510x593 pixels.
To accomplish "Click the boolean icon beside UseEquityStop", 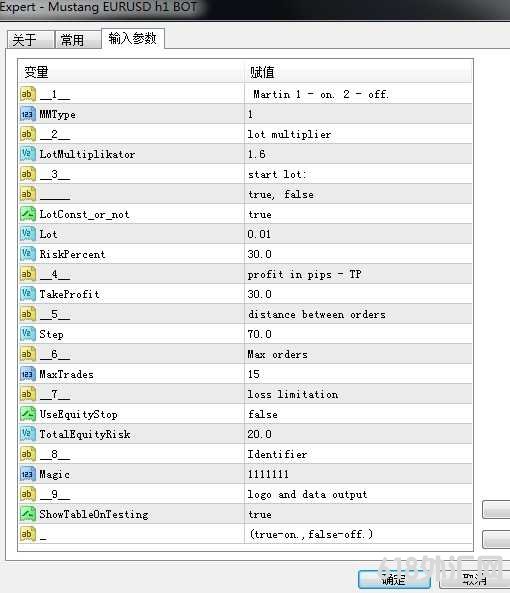I will 28,414.
